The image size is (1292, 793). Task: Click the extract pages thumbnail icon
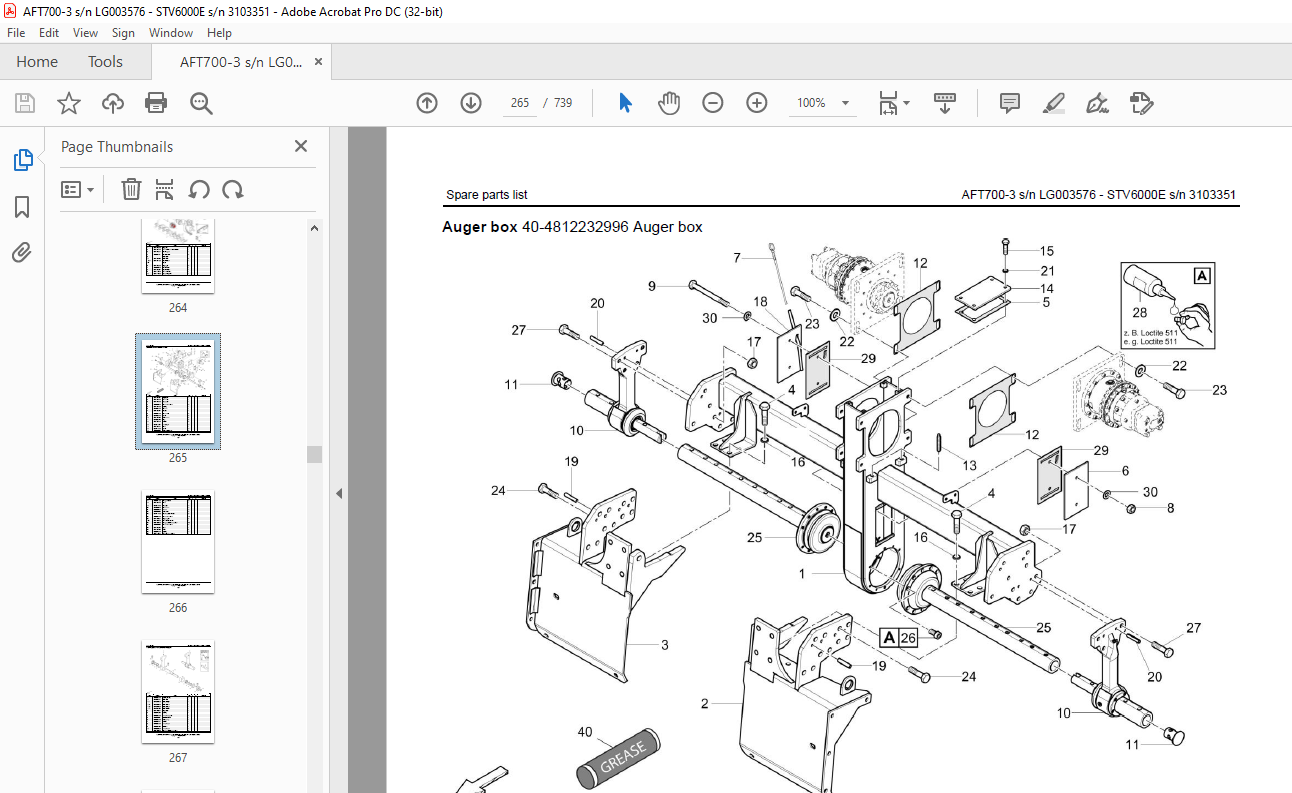(x=165, y=189)
